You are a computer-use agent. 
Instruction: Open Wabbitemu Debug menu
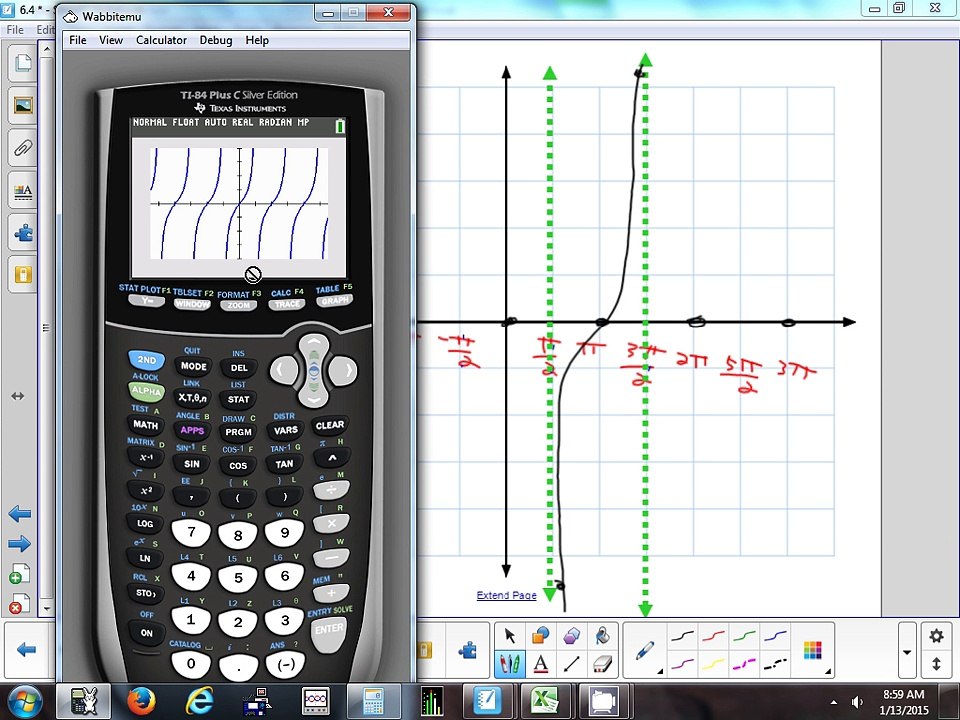tap(216, 40)
